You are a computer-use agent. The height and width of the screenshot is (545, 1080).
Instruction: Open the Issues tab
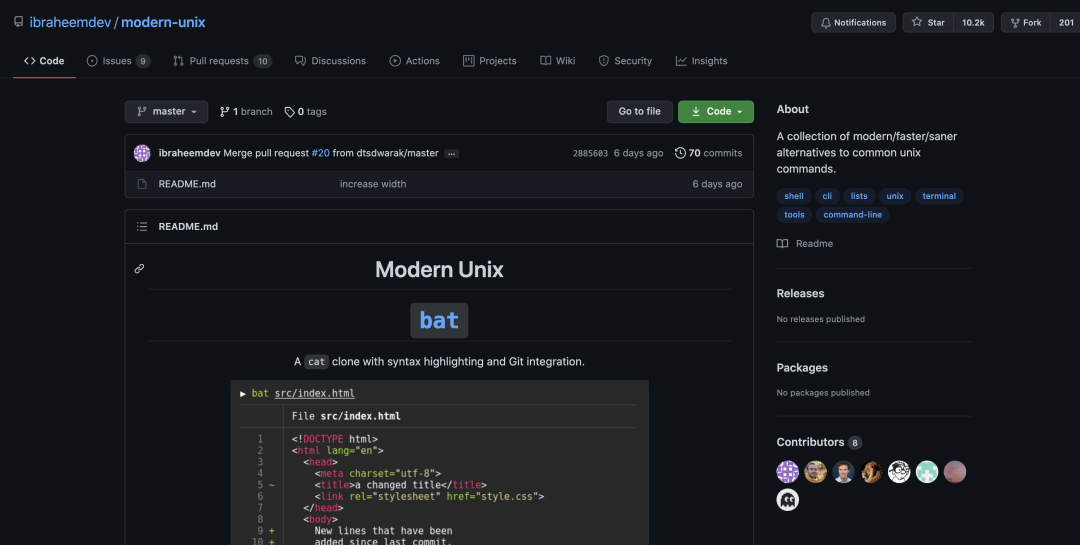click(x=118, y=61)
